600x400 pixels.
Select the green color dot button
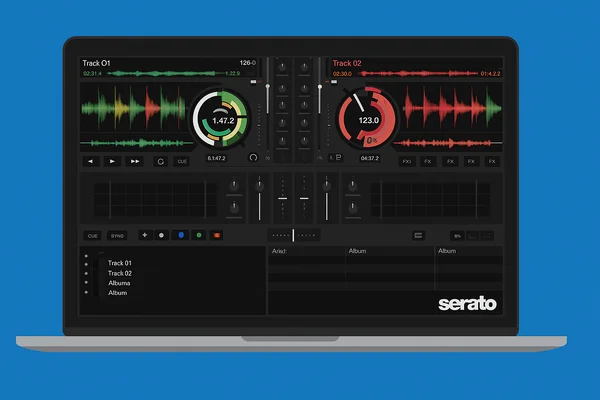click(x=199, y=236)
